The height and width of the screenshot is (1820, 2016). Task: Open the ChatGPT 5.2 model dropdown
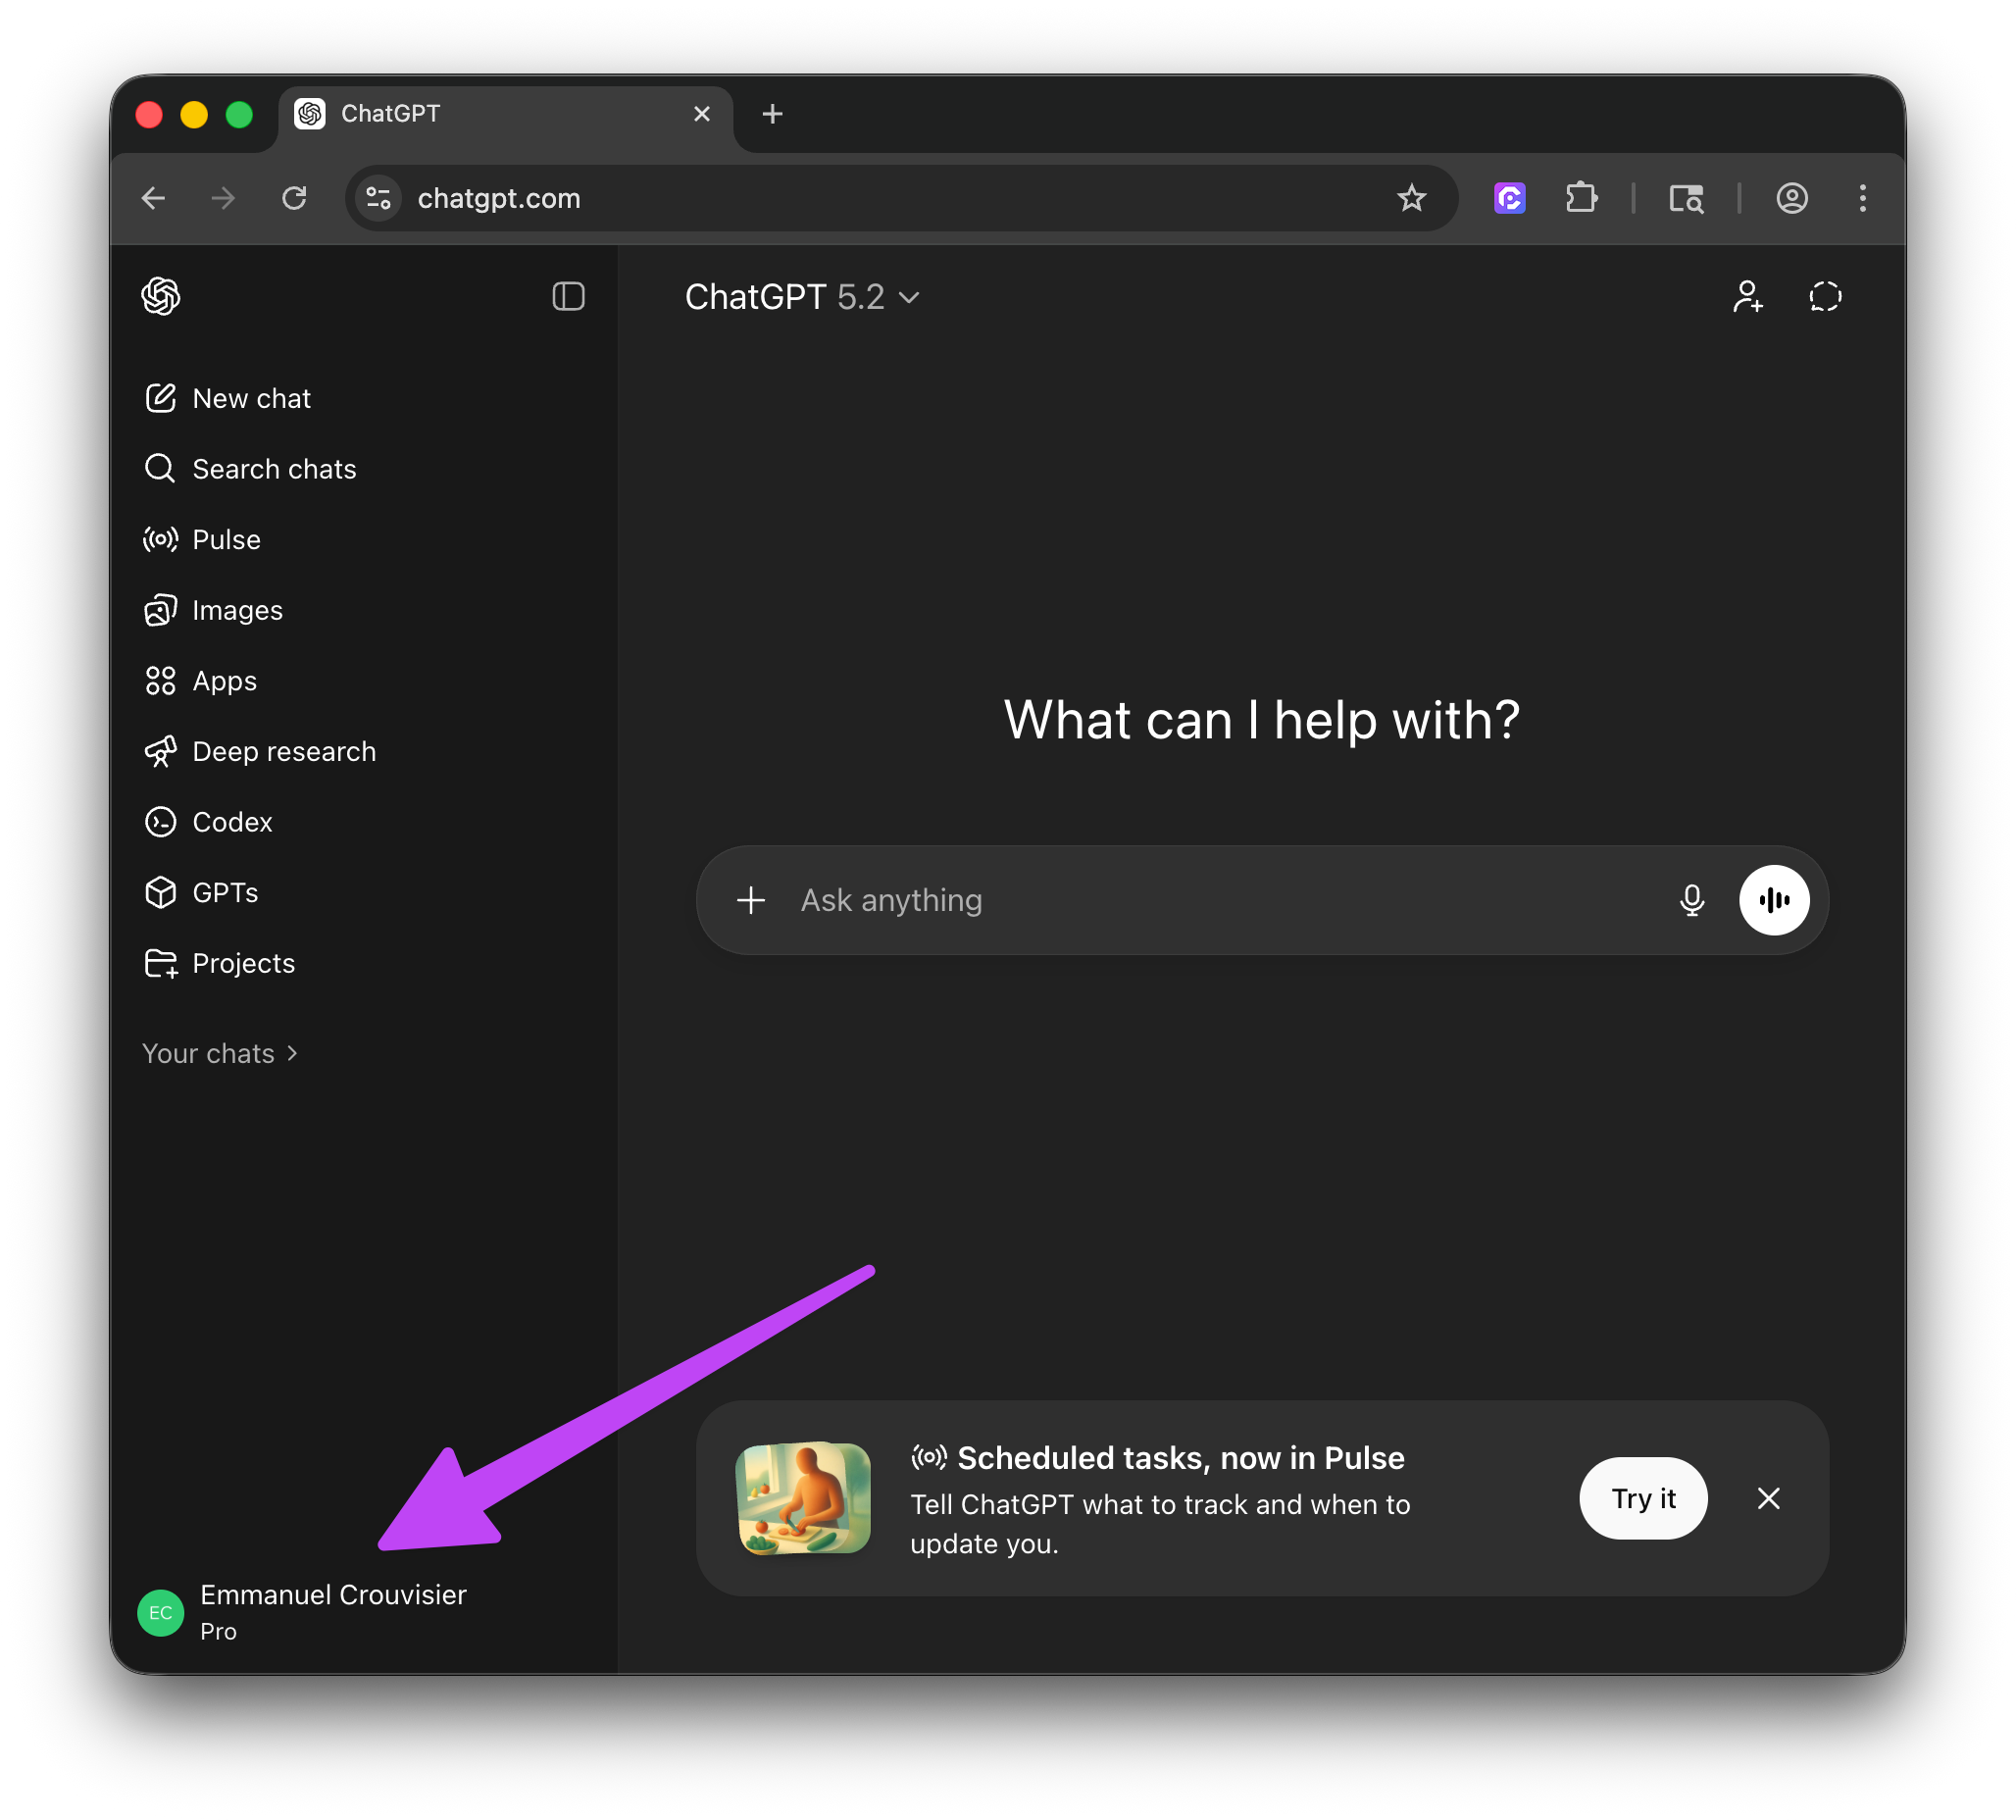[802, 297]
